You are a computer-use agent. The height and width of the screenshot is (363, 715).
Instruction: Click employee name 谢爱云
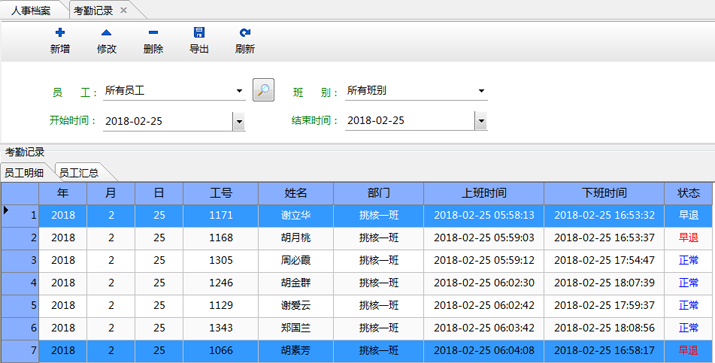[x=296, y=305]
